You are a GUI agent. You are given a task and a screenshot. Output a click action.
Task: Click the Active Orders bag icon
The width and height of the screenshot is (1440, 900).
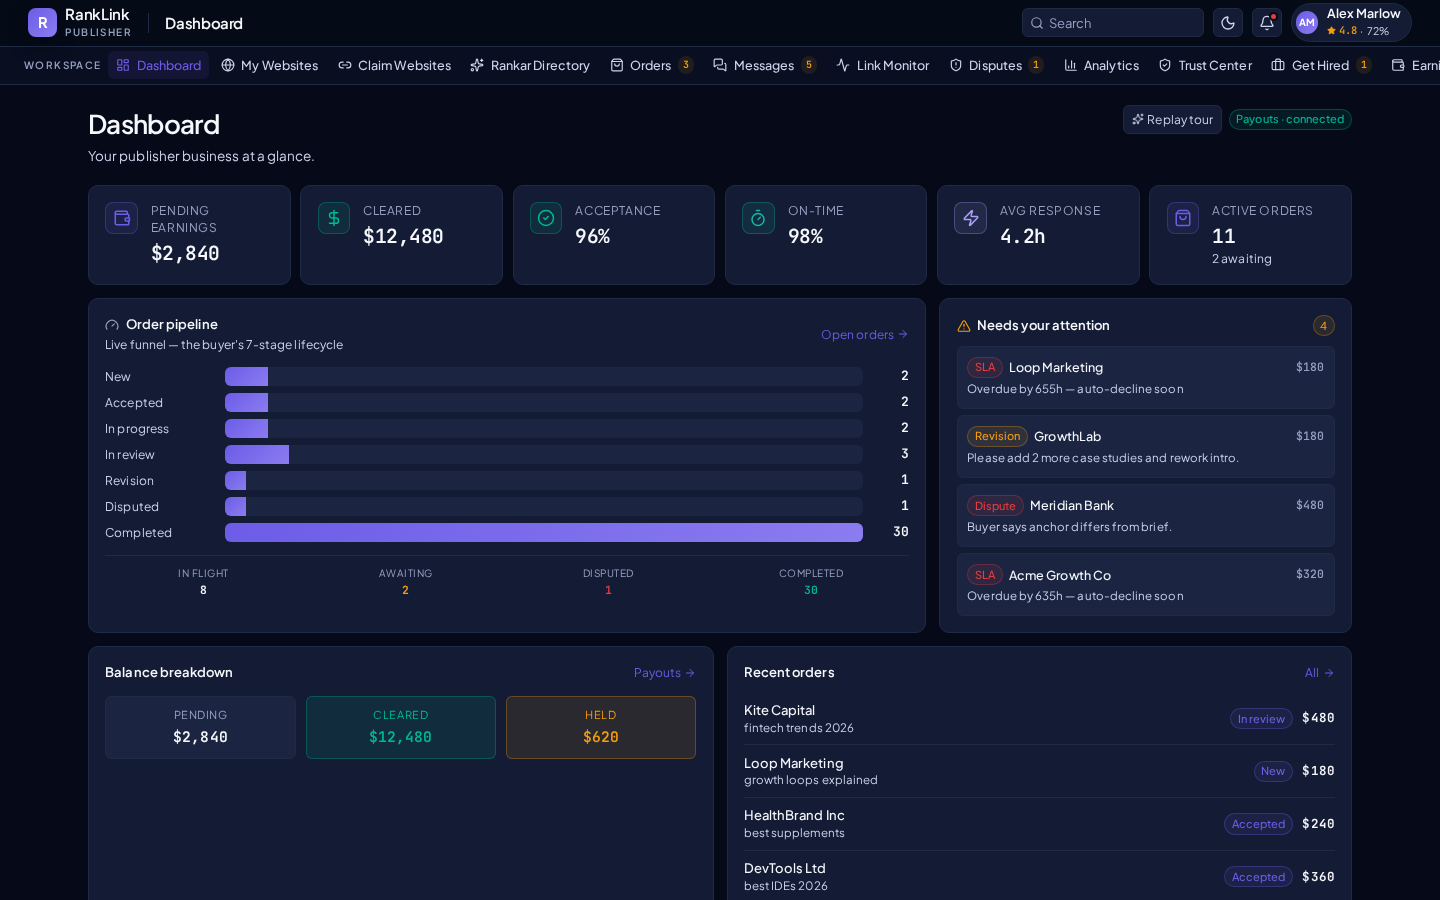1183,218
